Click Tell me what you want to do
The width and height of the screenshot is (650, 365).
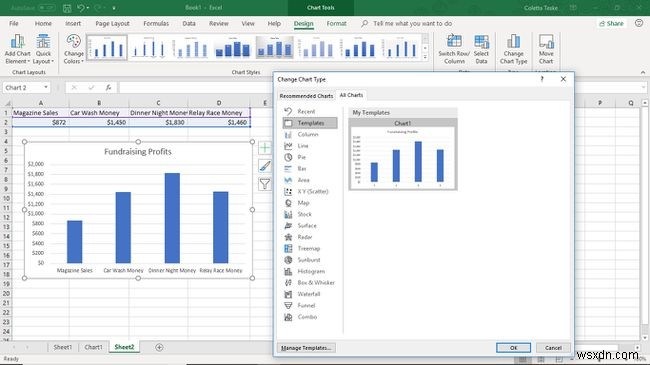pos(412,24)
